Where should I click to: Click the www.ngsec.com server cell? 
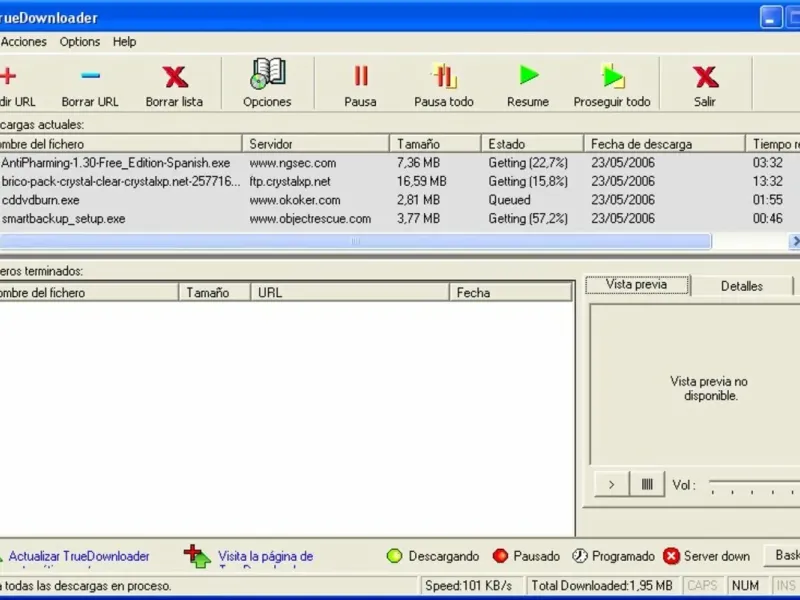293,163
